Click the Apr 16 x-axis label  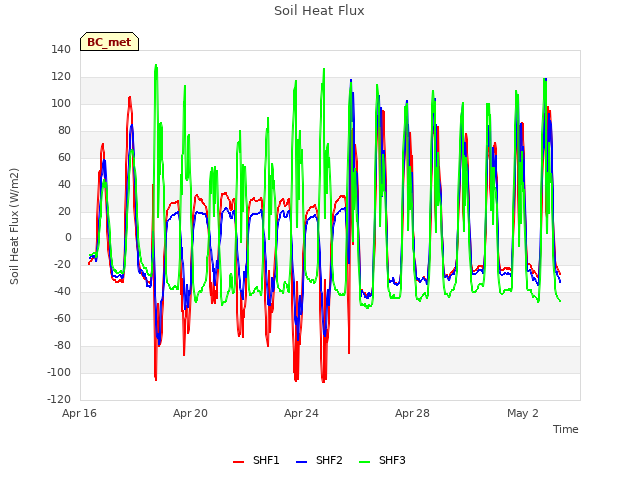pyautogui.click(x=79, y=413)
